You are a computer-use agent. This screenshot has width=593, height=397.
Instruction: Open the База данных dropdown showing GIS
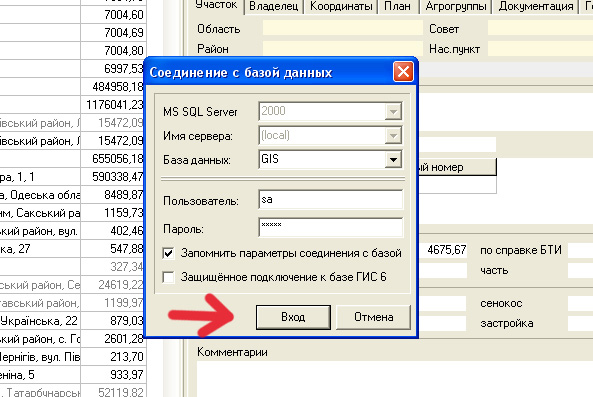[x=393, y=160]
